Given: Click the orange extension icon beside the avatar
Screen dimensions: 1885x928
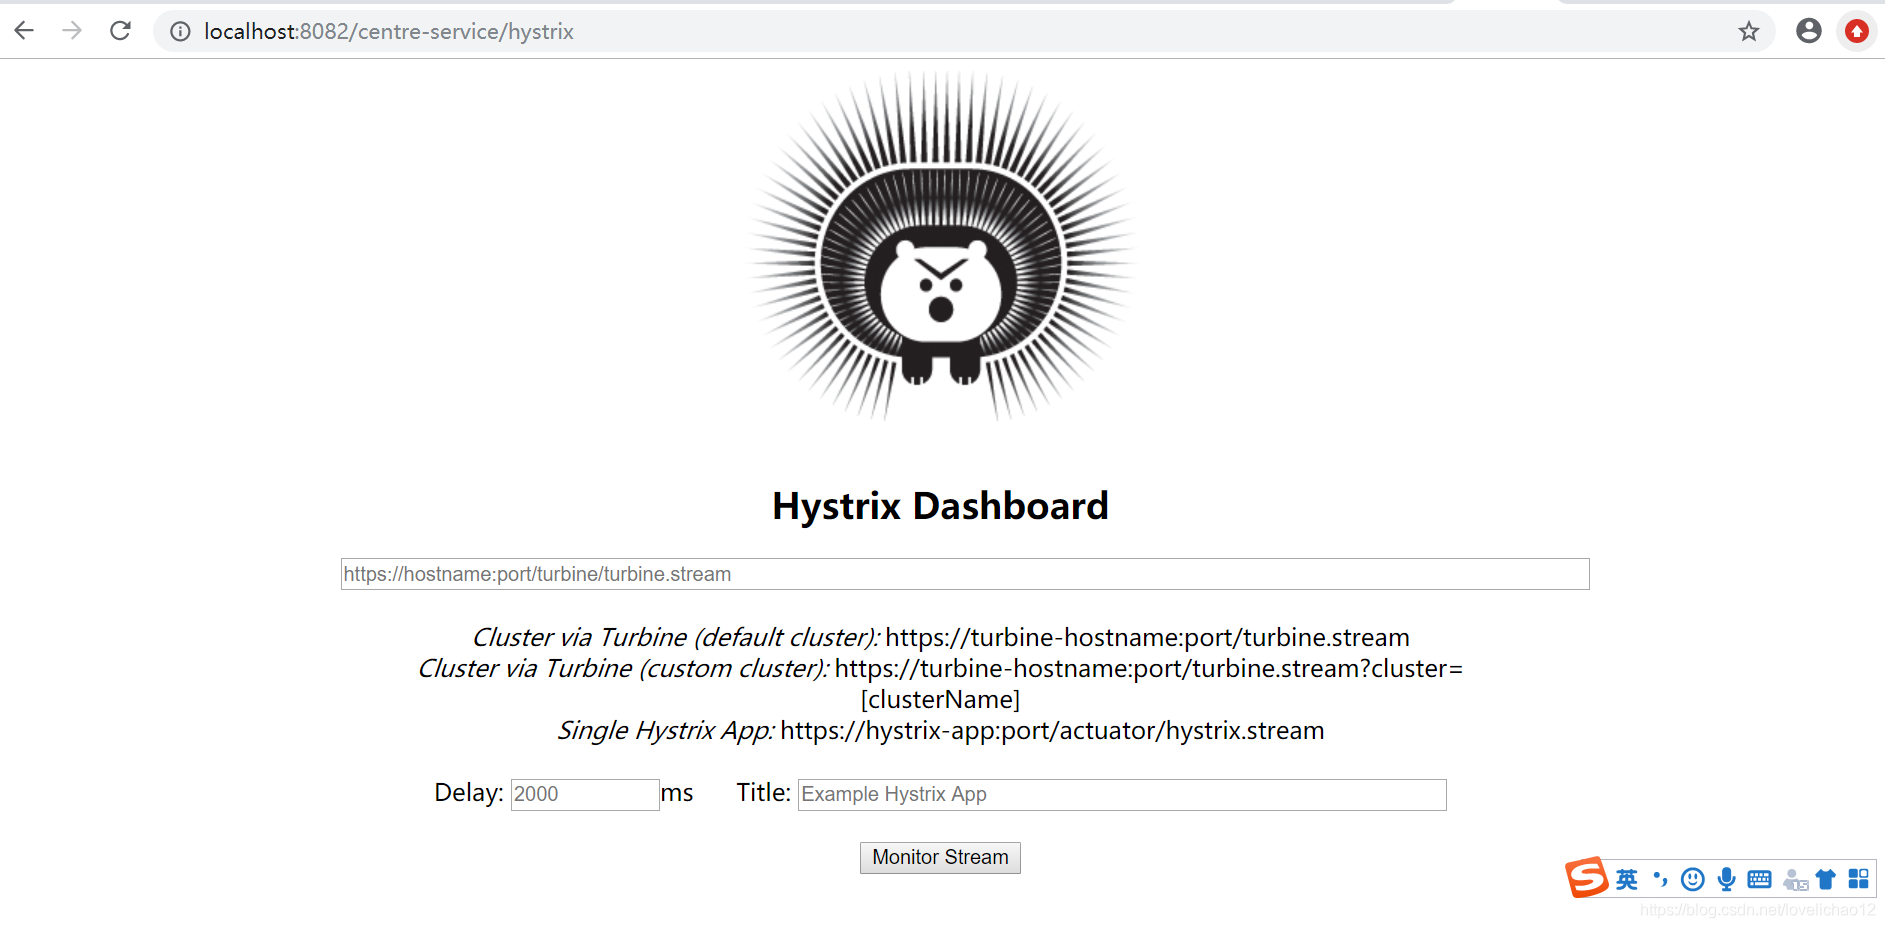Looking at the screenshot, I should tap(1857, 31).
